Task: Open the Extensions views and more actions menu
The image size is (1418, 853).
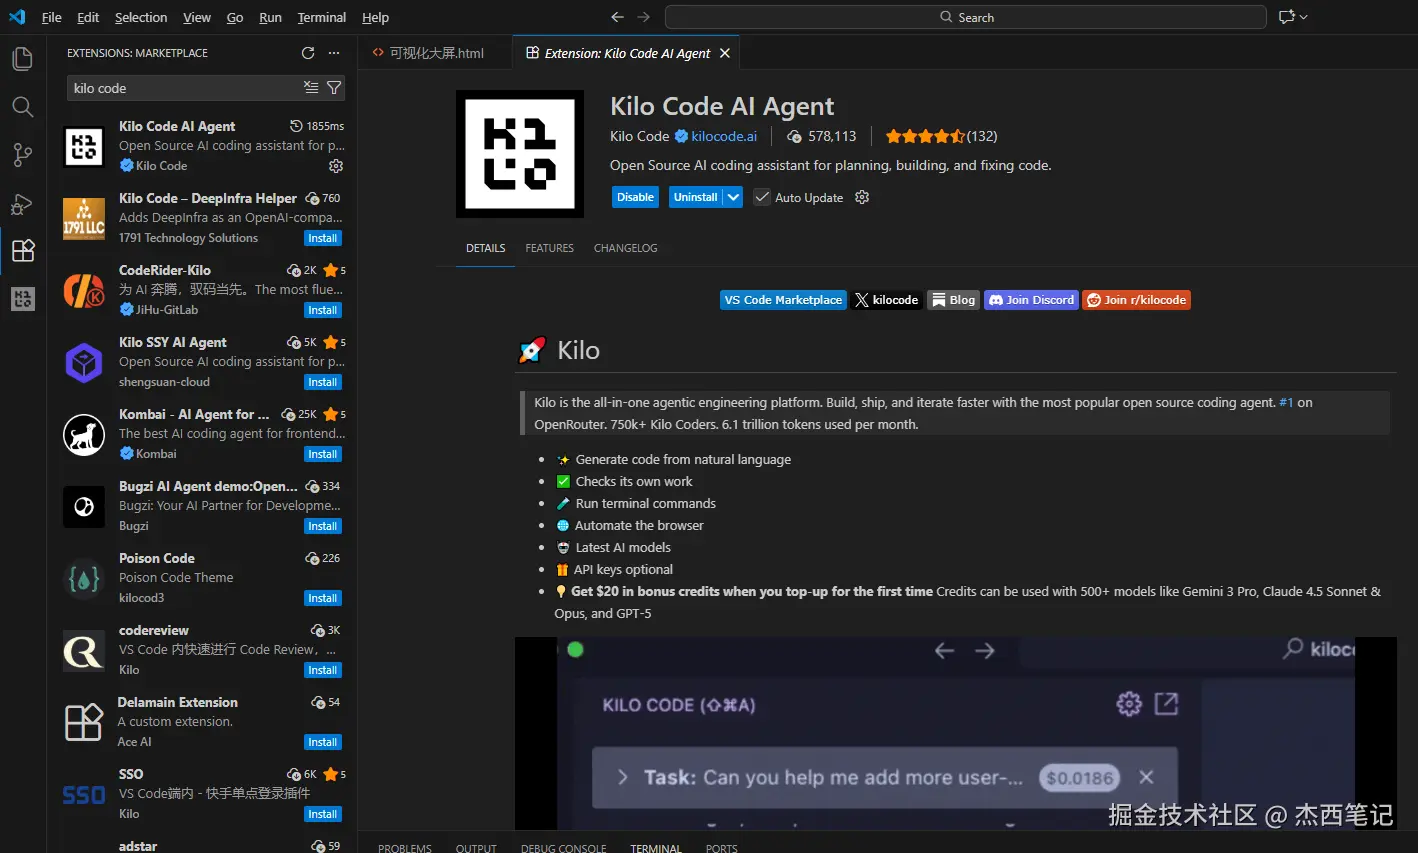Action: pyautogui.click(x=334, y=53)
